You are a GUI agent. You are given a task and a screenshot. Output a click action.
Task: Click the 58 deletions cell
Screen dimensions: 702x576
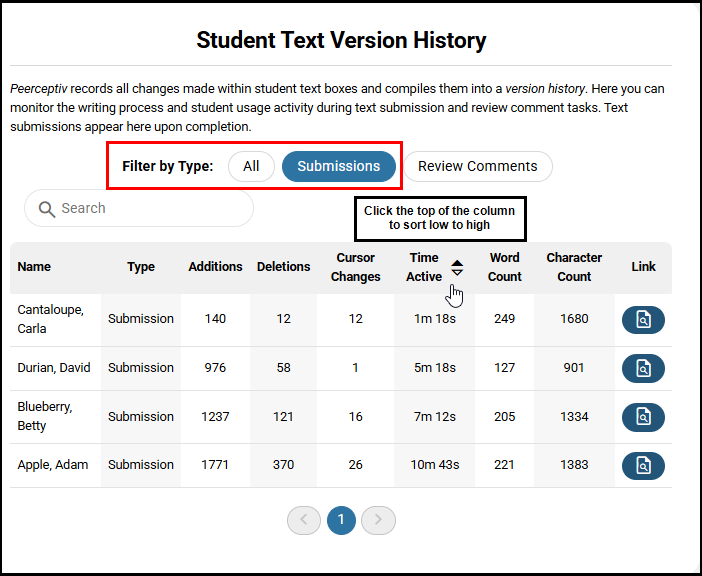coord(283,367)
